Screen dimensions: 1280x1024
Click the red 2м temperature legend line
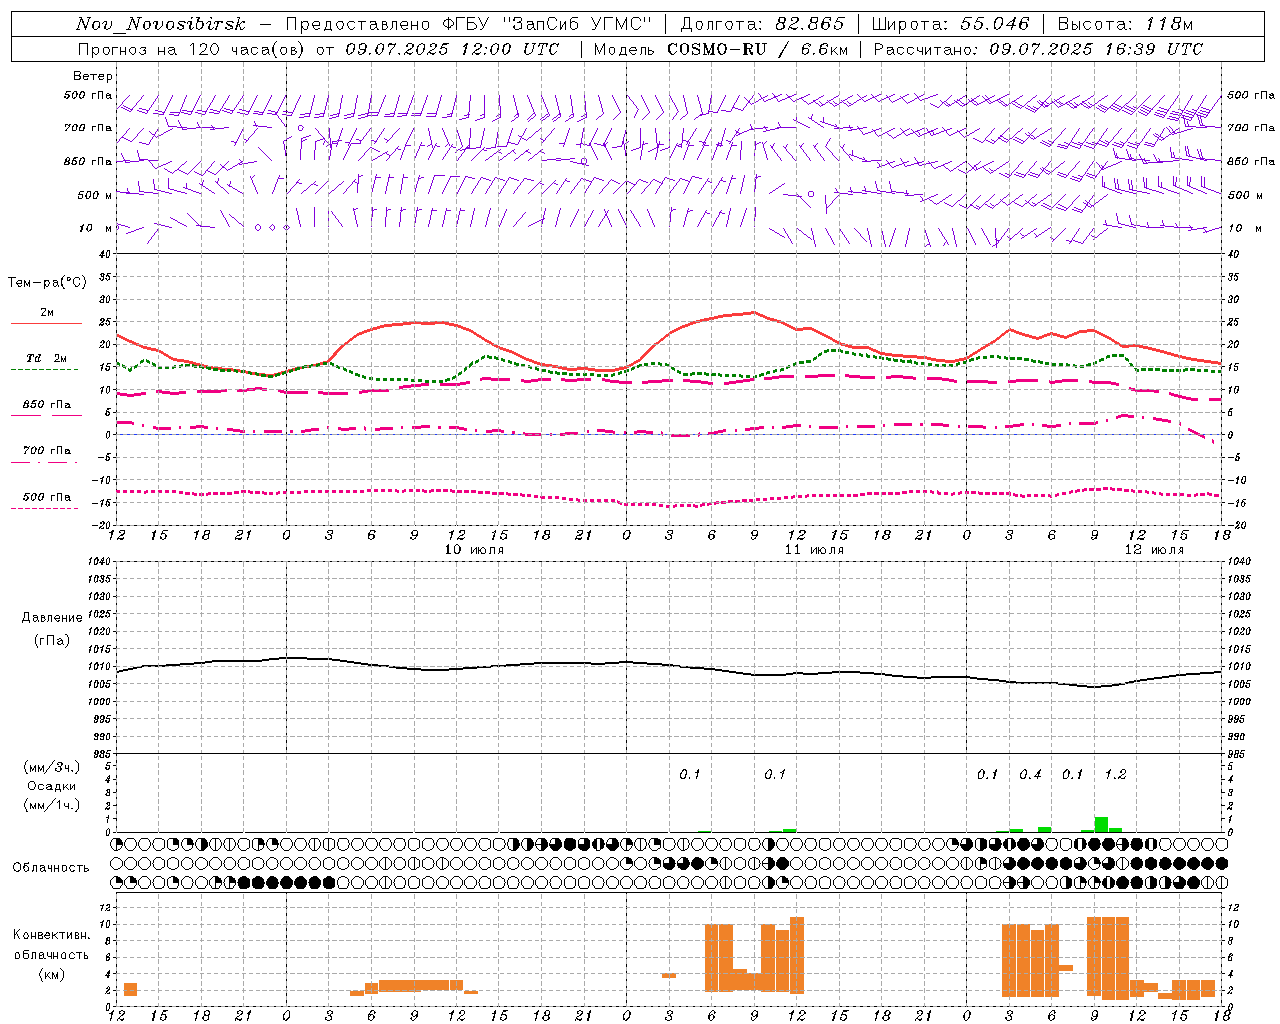pos(46,324)
